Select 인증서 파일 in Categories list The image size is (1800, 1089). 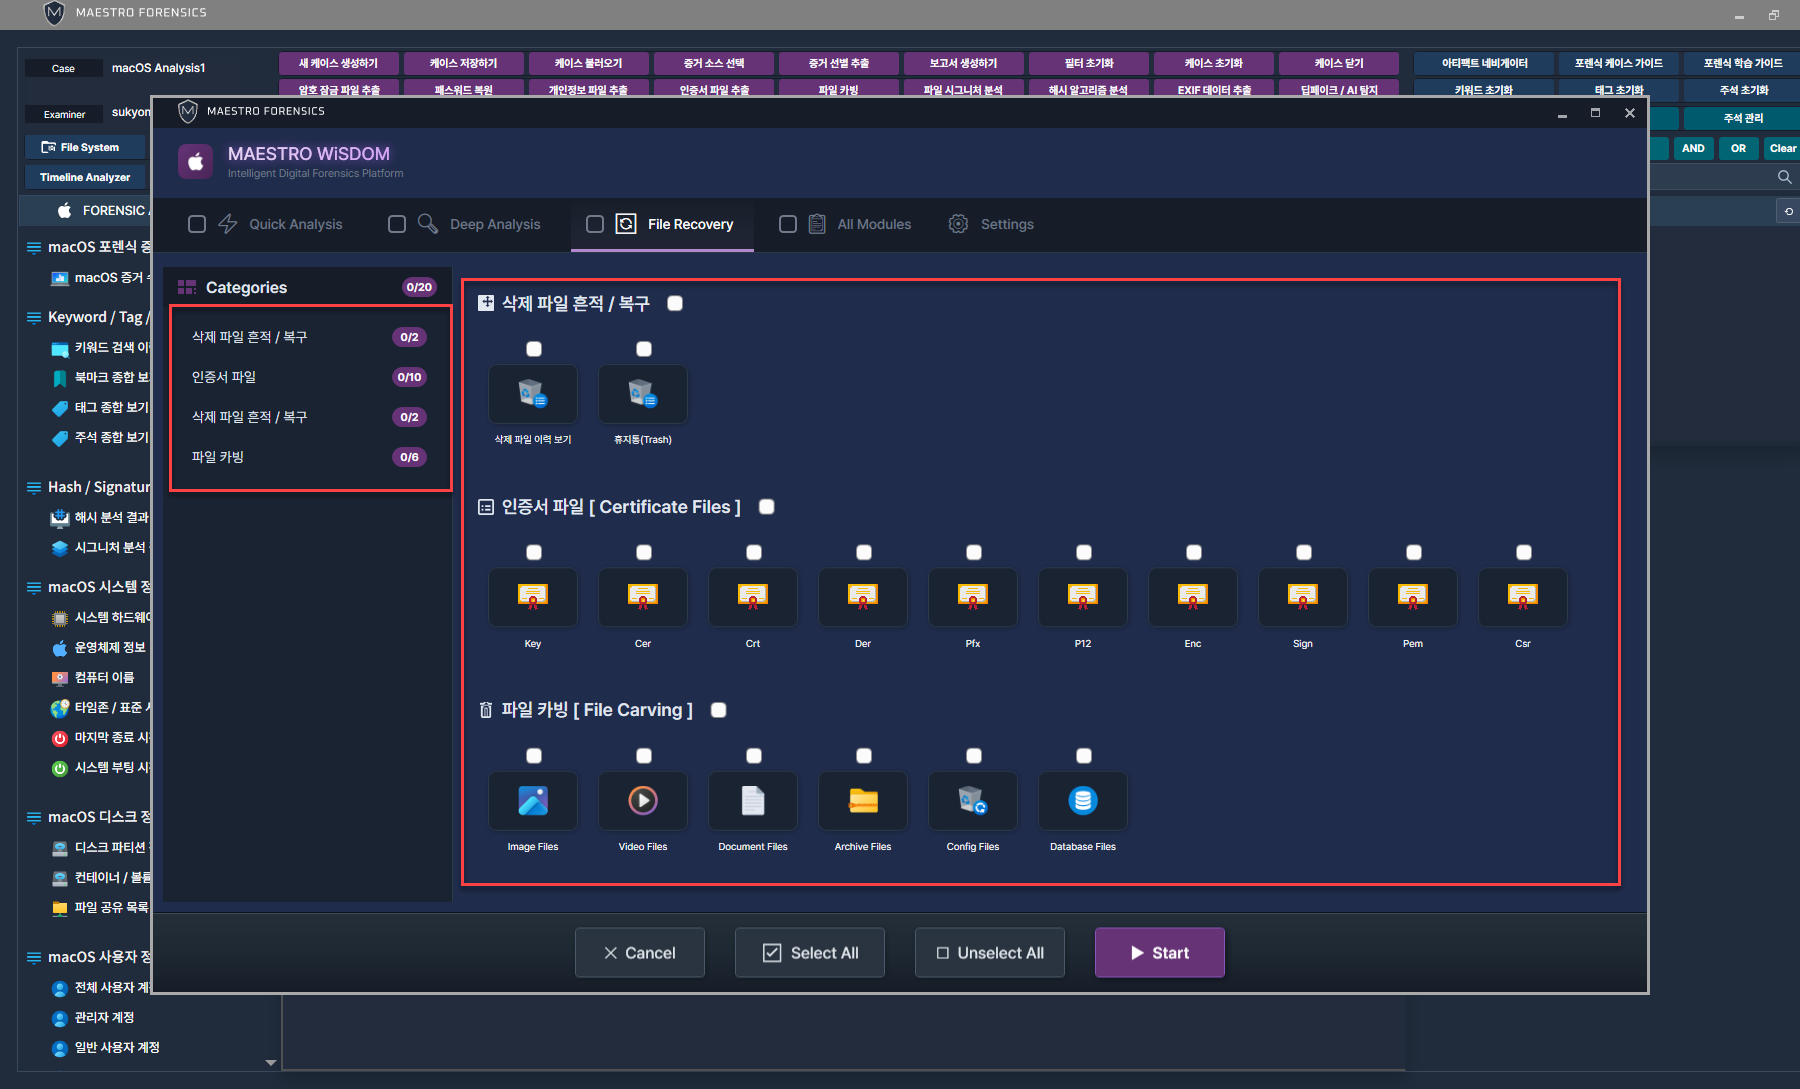(x=224, y=377)
